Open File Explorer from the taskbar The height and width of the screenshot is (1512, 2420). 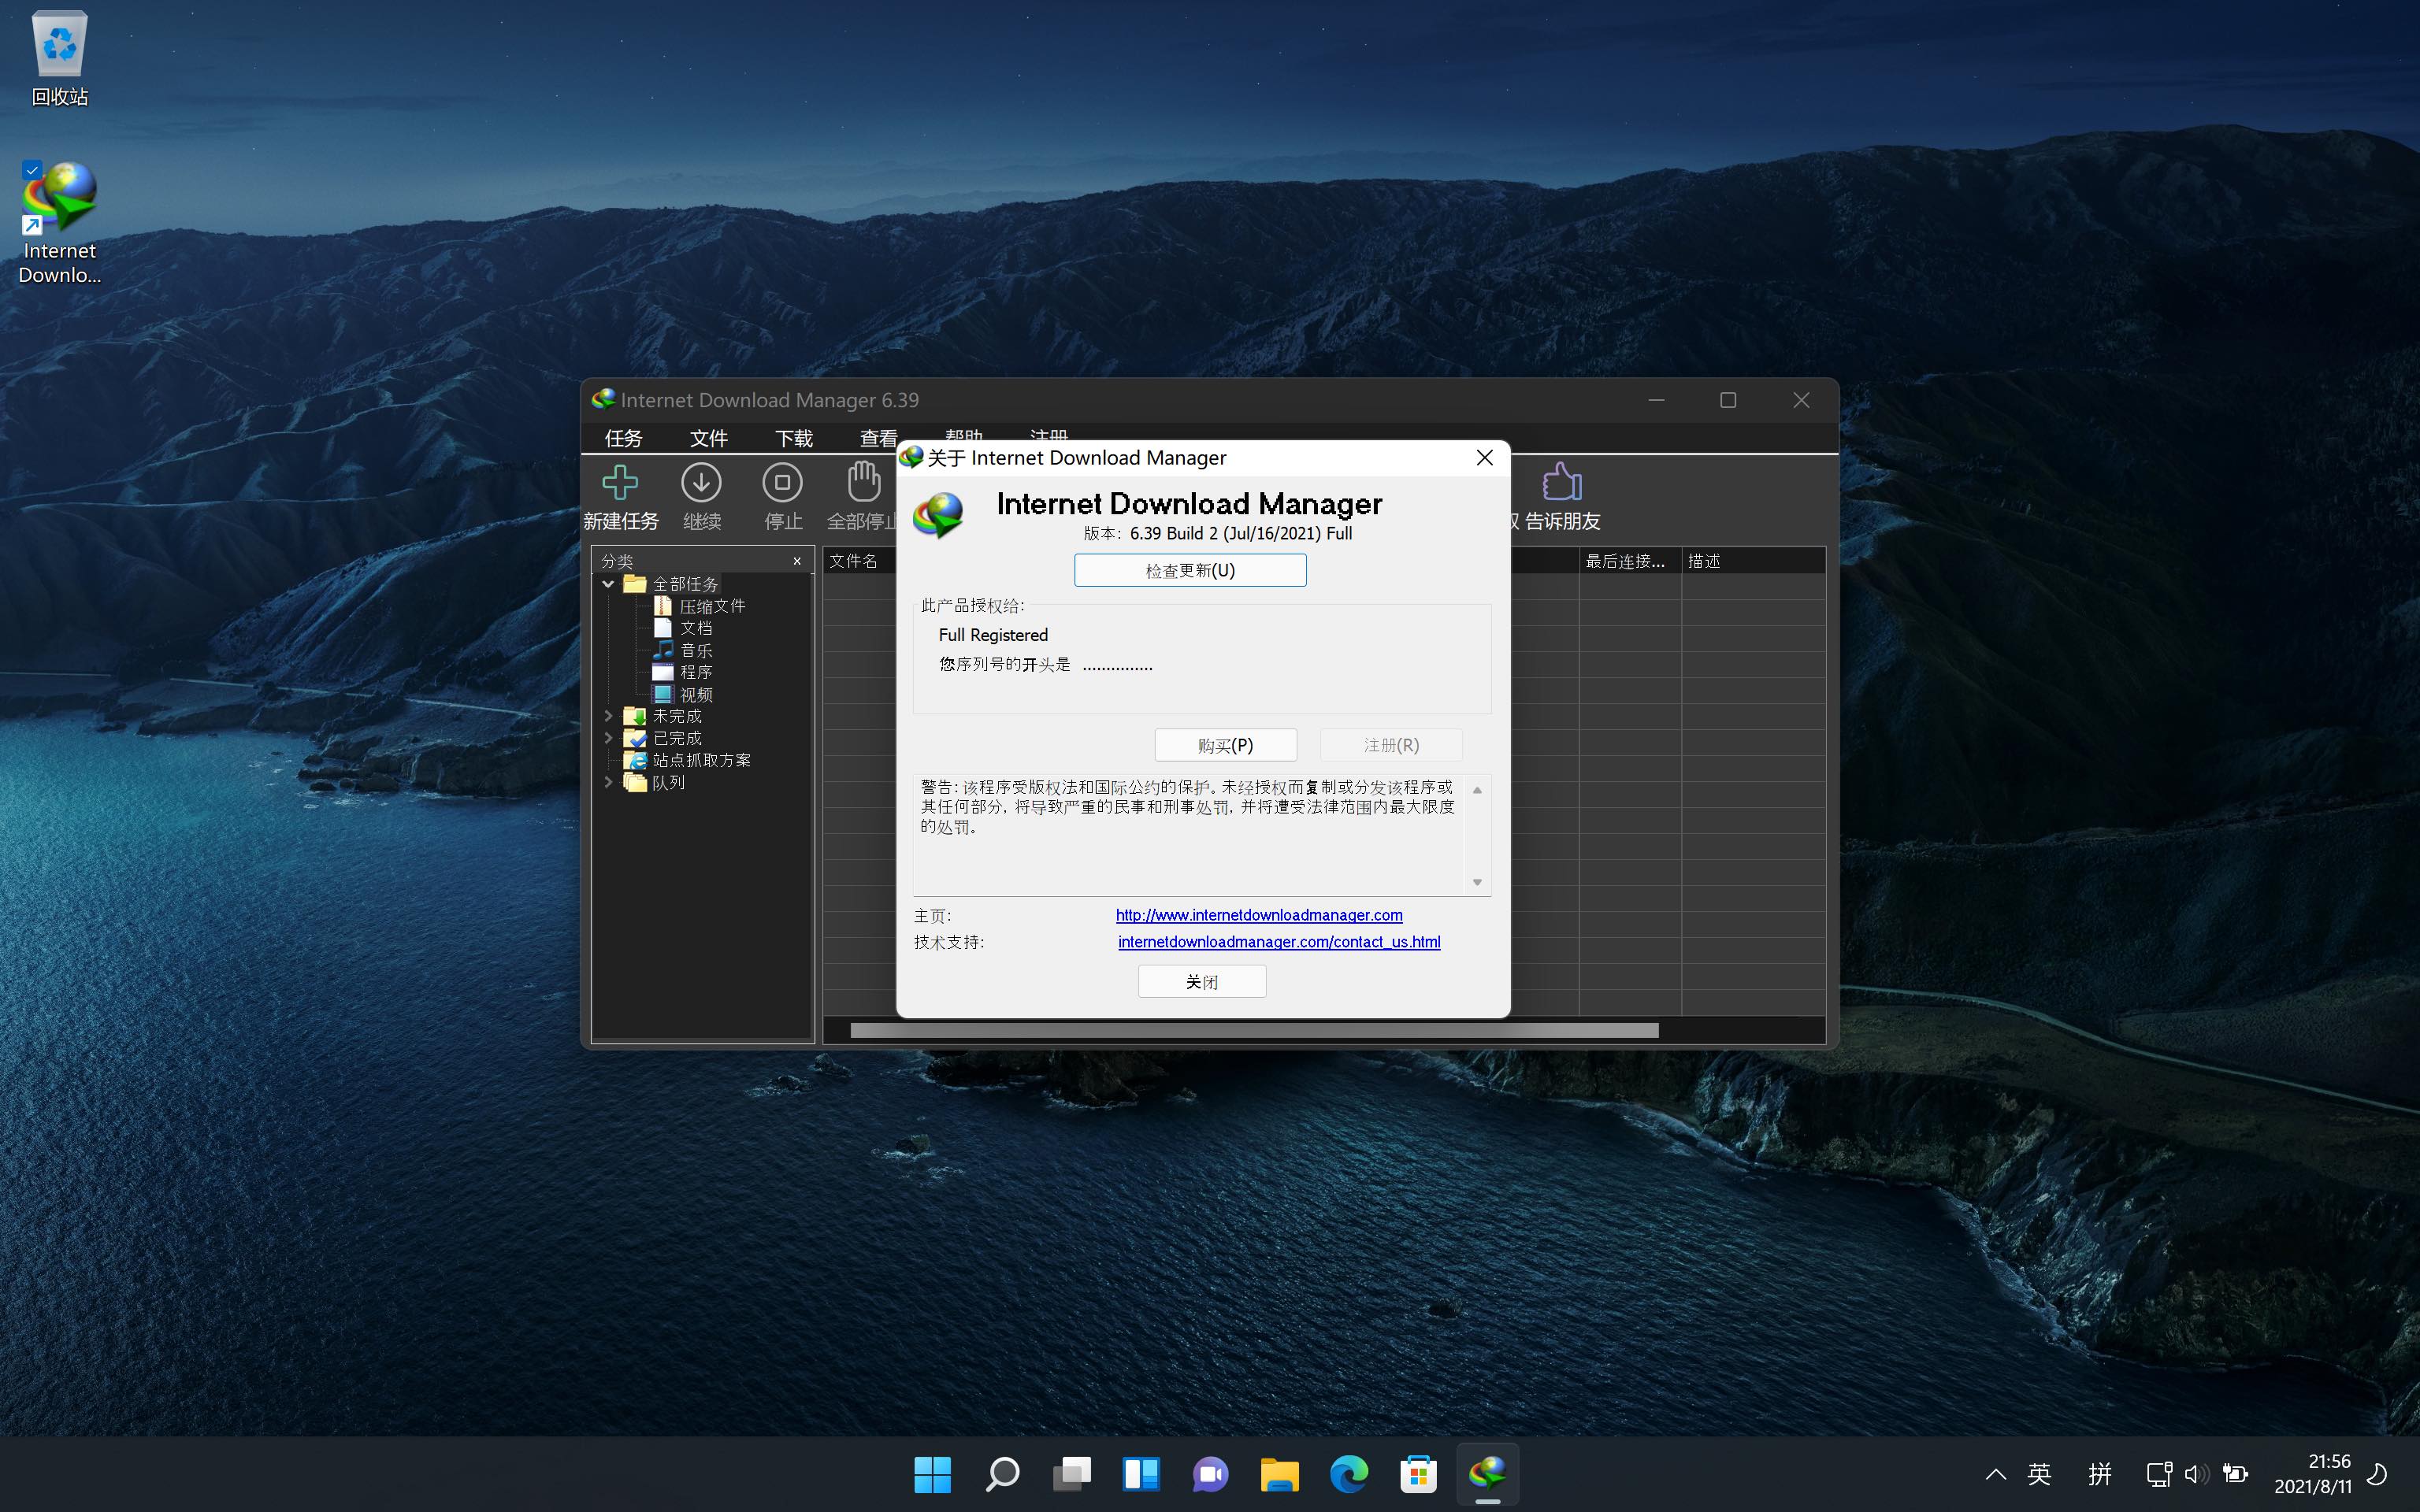tap(1279, 1474)
